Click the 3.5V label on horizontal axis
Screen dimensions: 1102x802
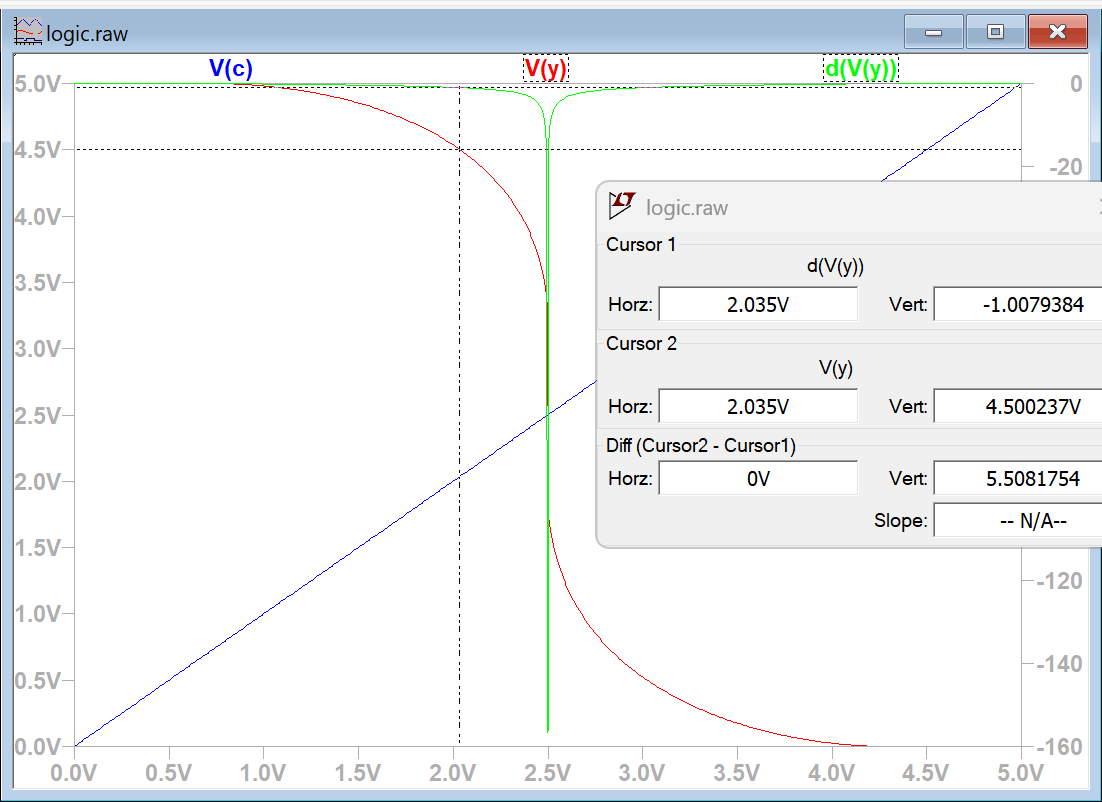tap(737, 773)
